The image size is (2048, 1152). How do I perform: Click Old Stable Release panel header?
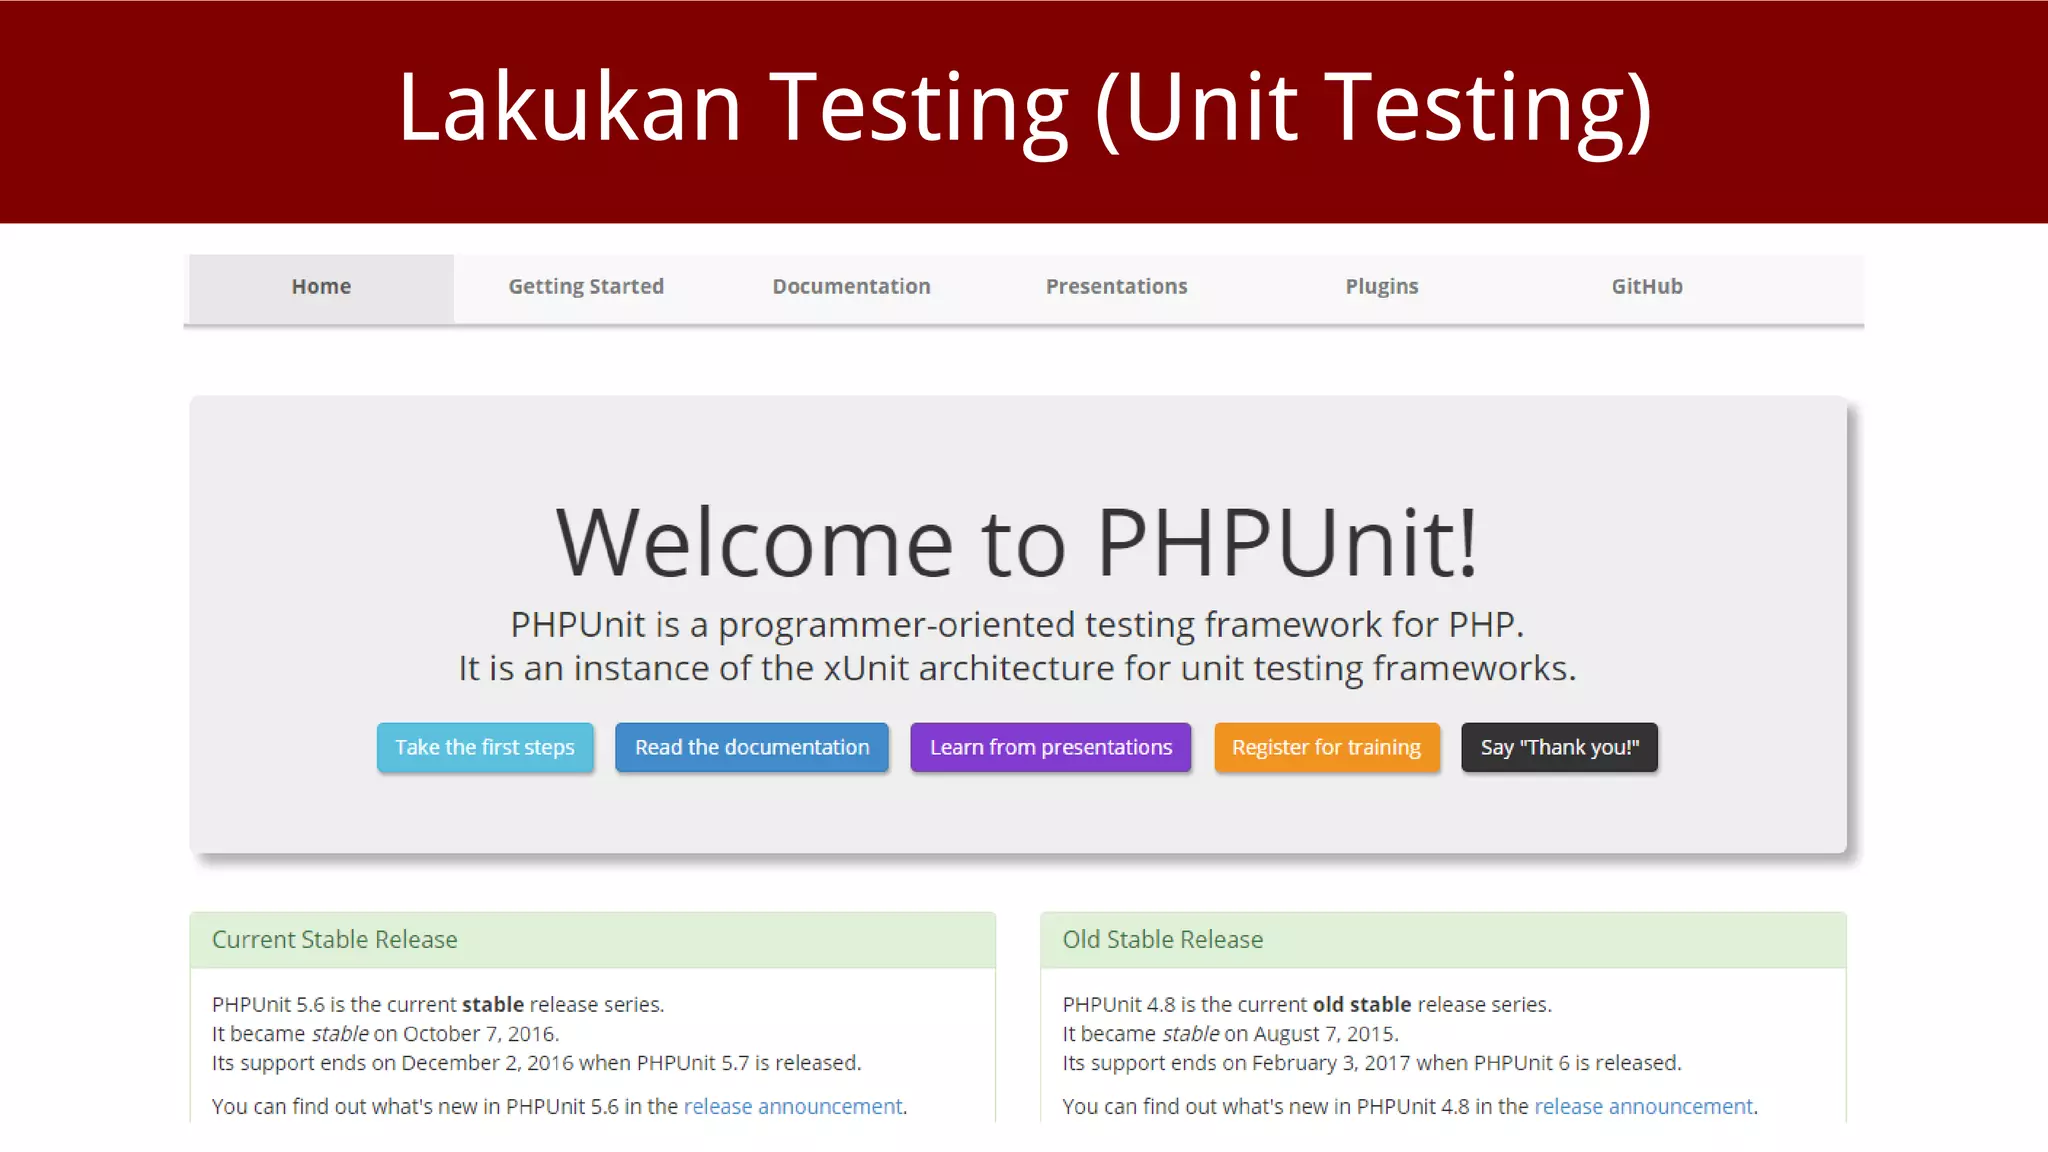(1443, 940)
